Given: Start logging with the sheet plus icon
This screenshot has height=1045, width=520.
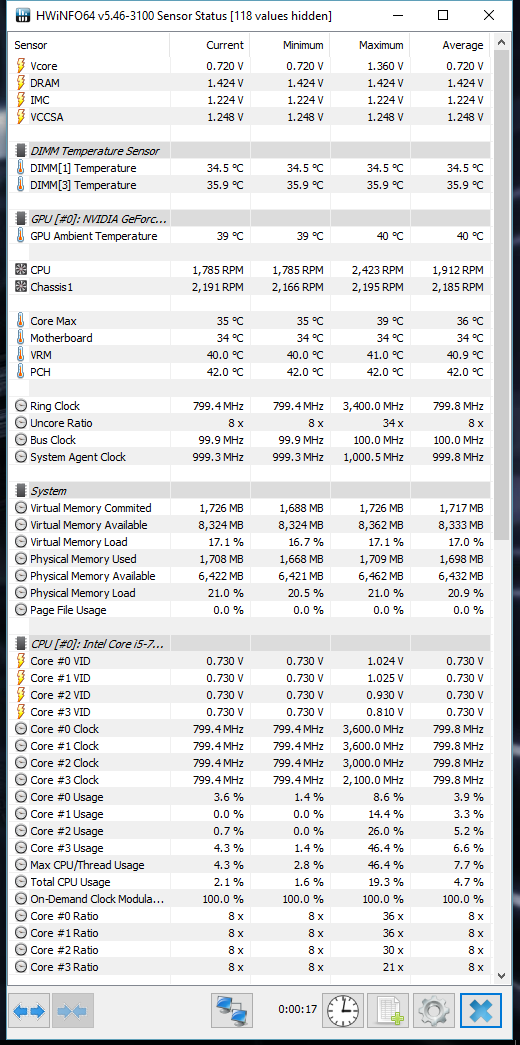Looking at the screenshot, I should pos(389,1010).
